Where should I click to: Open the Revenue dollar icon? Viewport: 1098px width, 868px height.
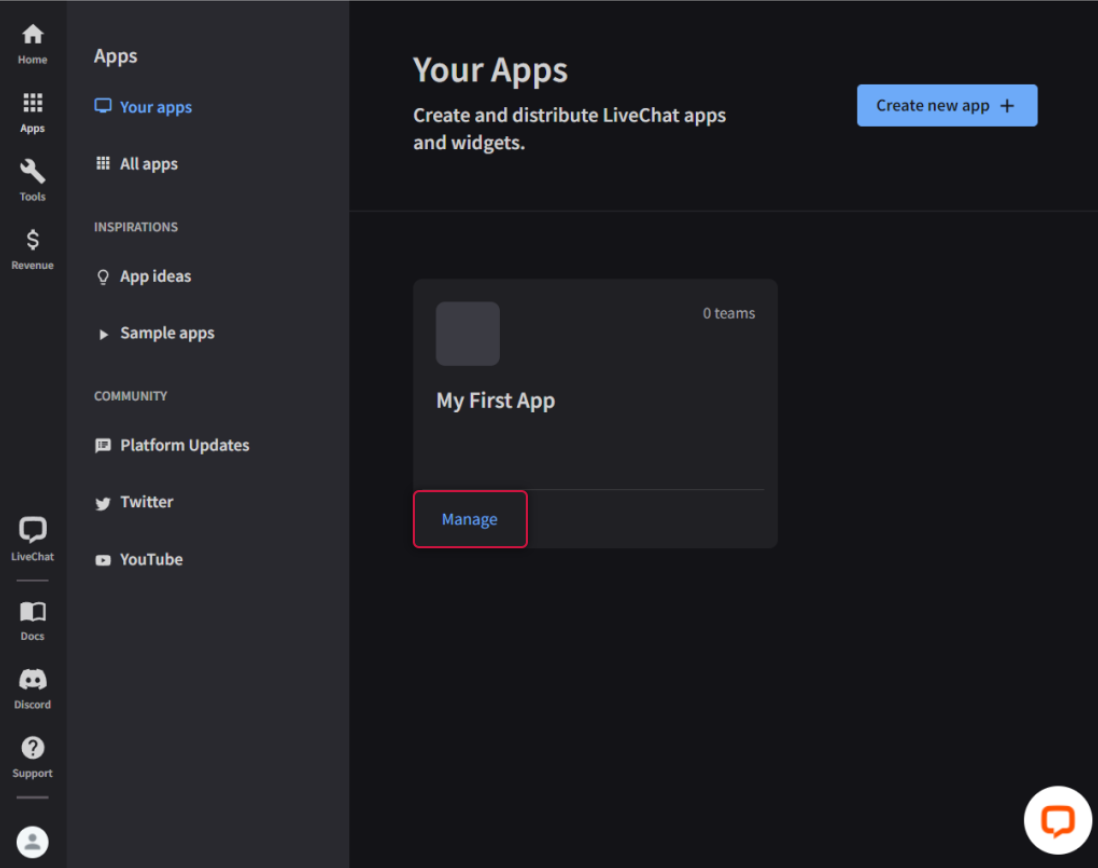click(x=32, y=241)
